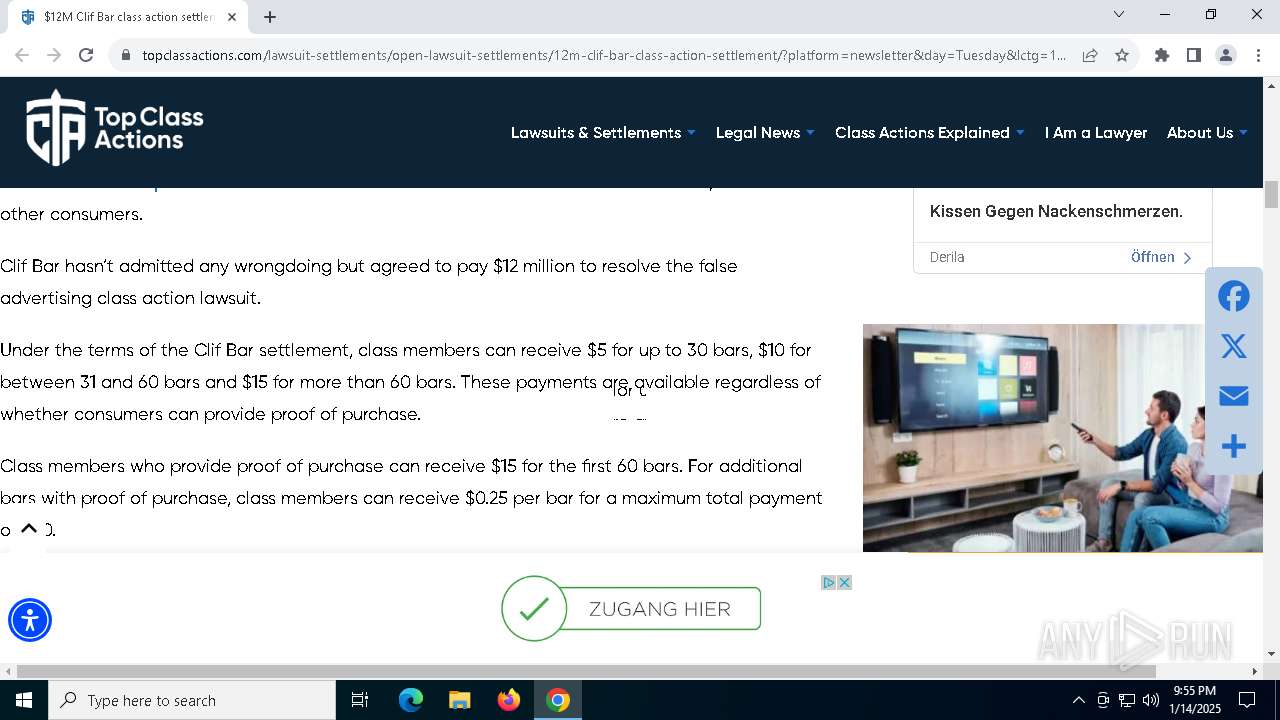The height and width of the screenshot is (720, 1280).
Task: Open network settings tray icon
Action: (x=1127, y=700)
